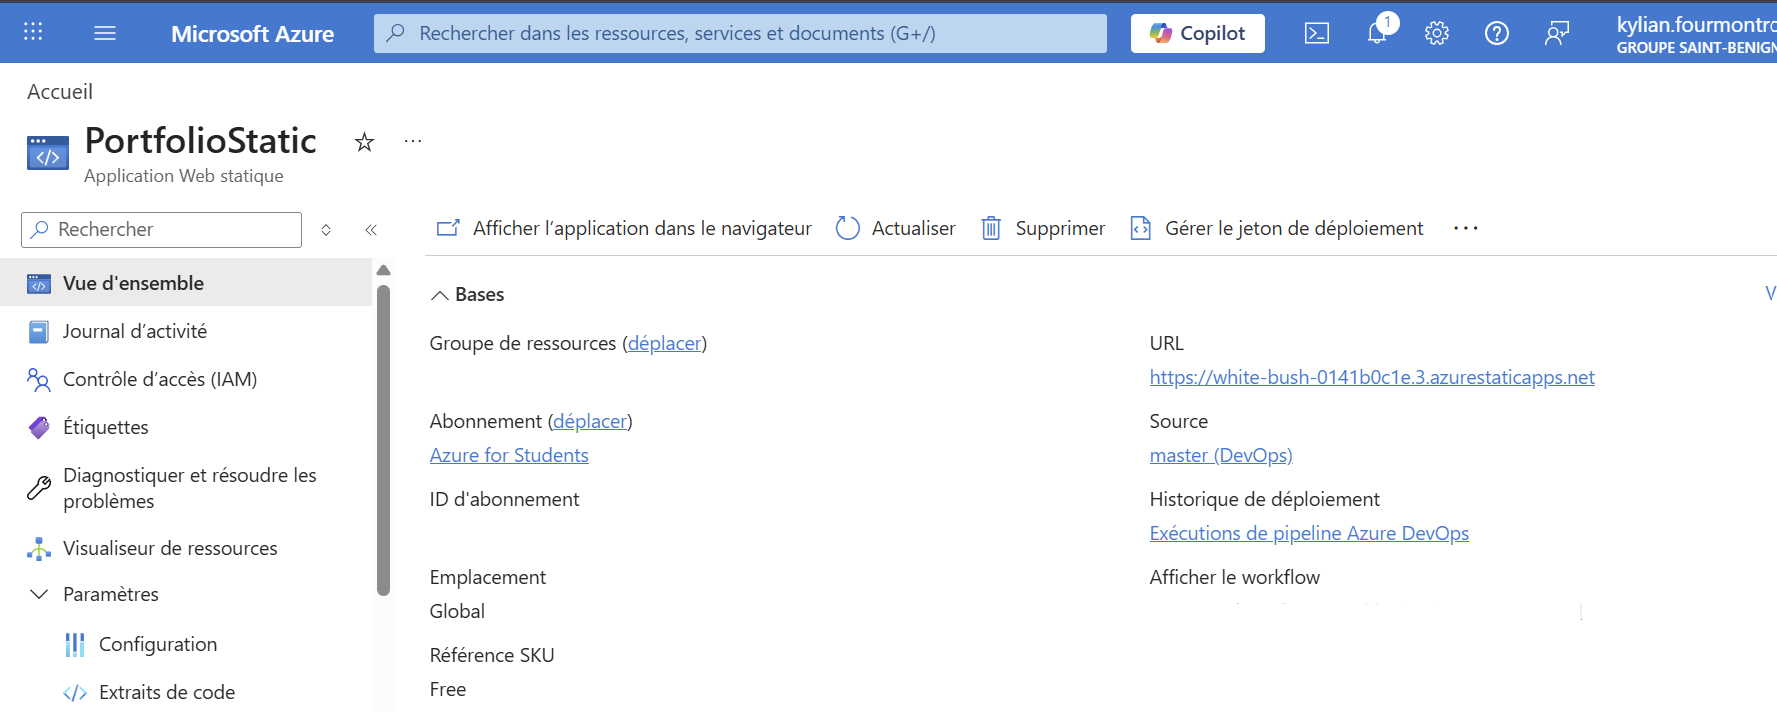Open Exécutions de pipeline Azure DevOps
Viewport: 1777px width, 712px height.
1309,533
